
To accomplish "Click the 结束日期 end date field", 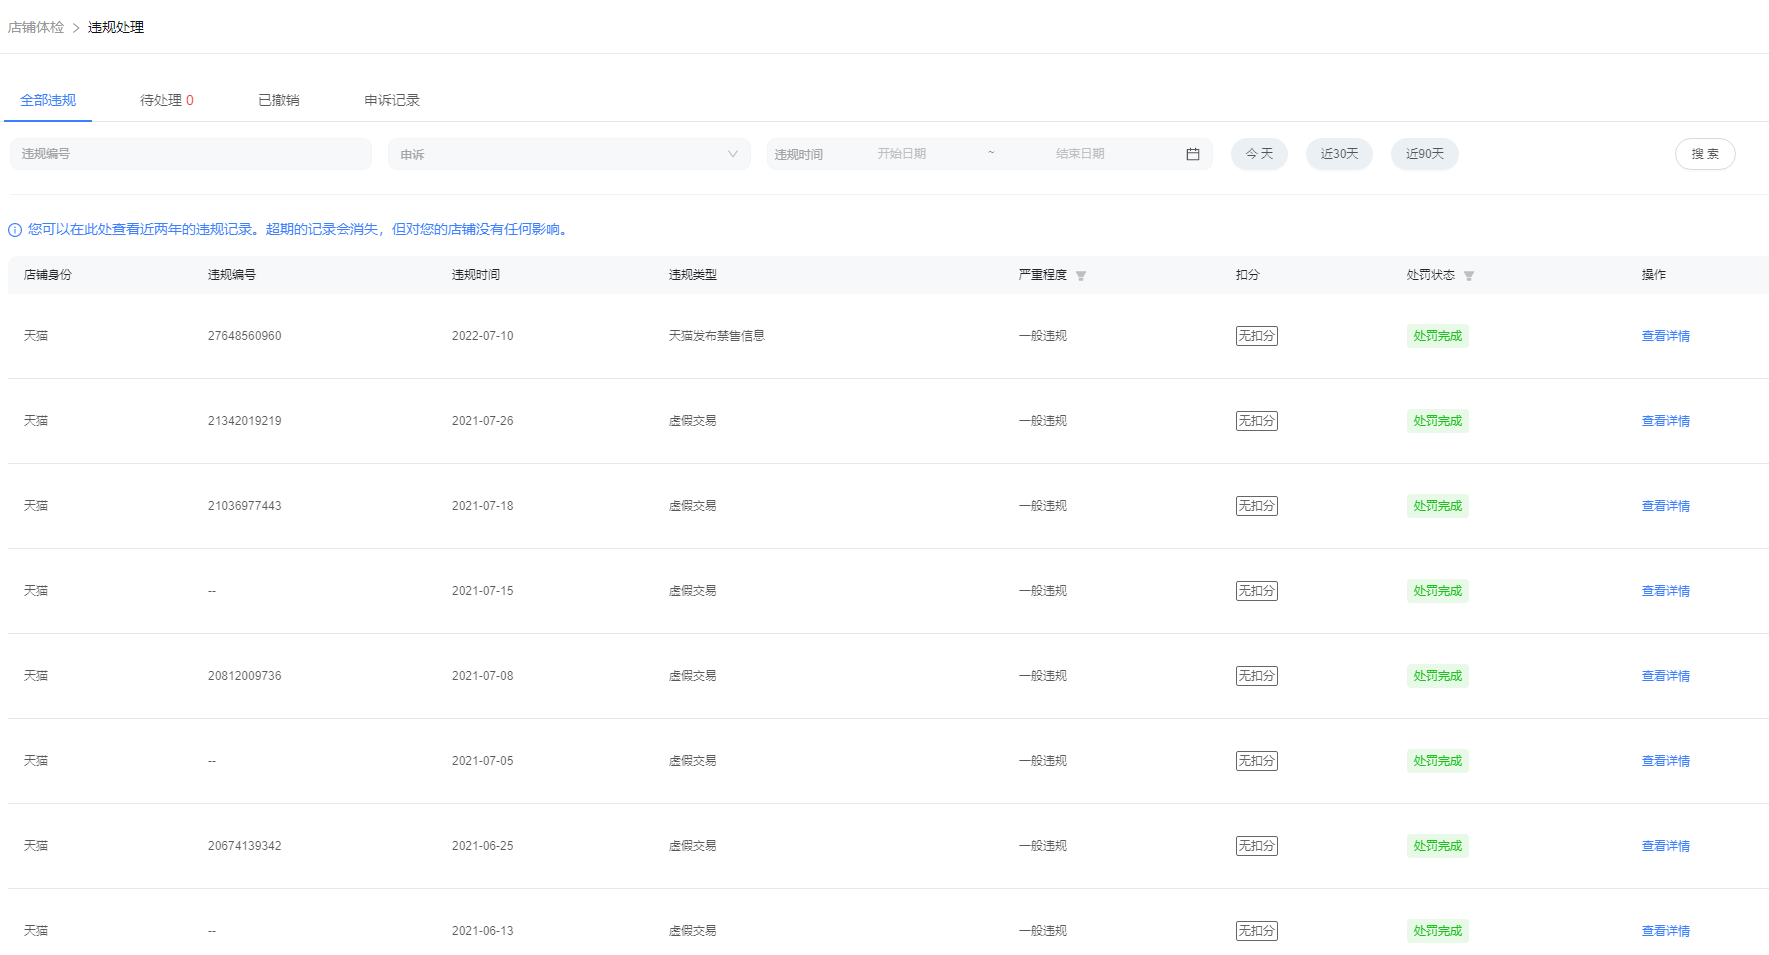I will [1080, 154].
